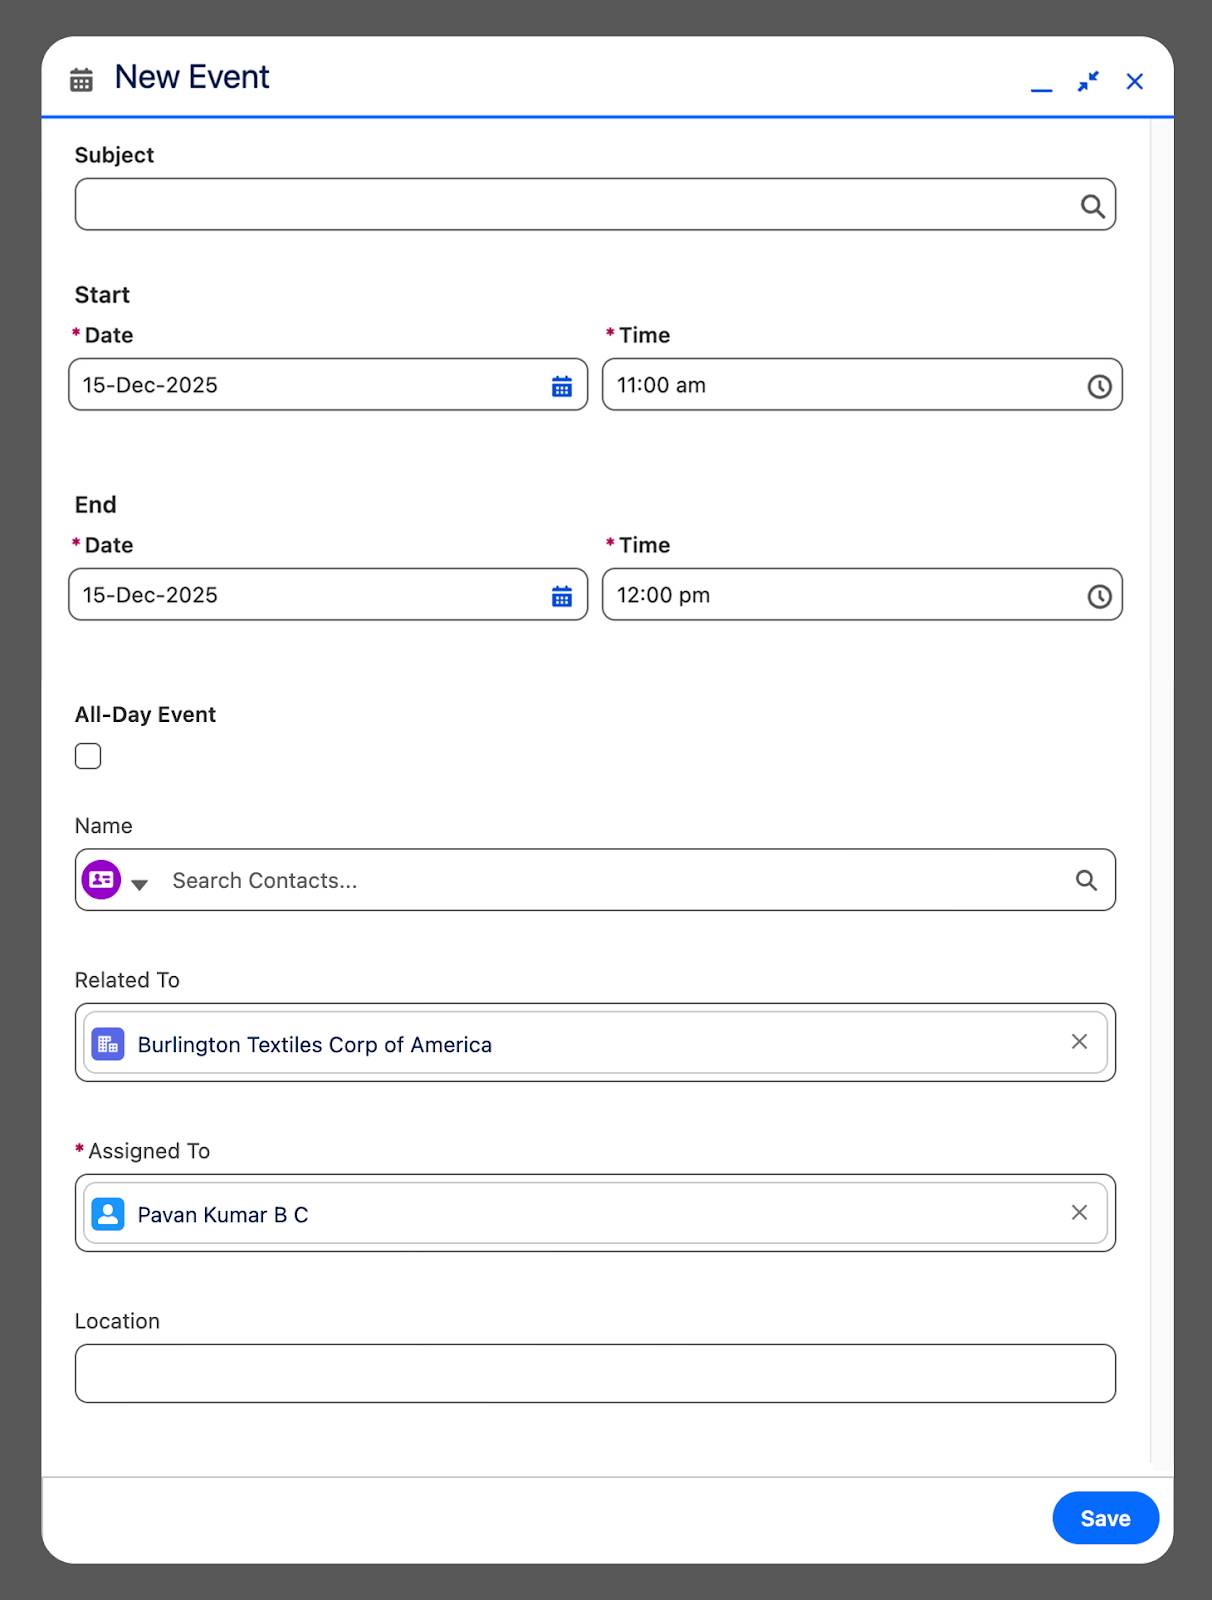The width and height of the screenshot is (1212, 1600).
Task: Open the End Time clock picker
Action: pyautogui.click(x=1099, y=597)
